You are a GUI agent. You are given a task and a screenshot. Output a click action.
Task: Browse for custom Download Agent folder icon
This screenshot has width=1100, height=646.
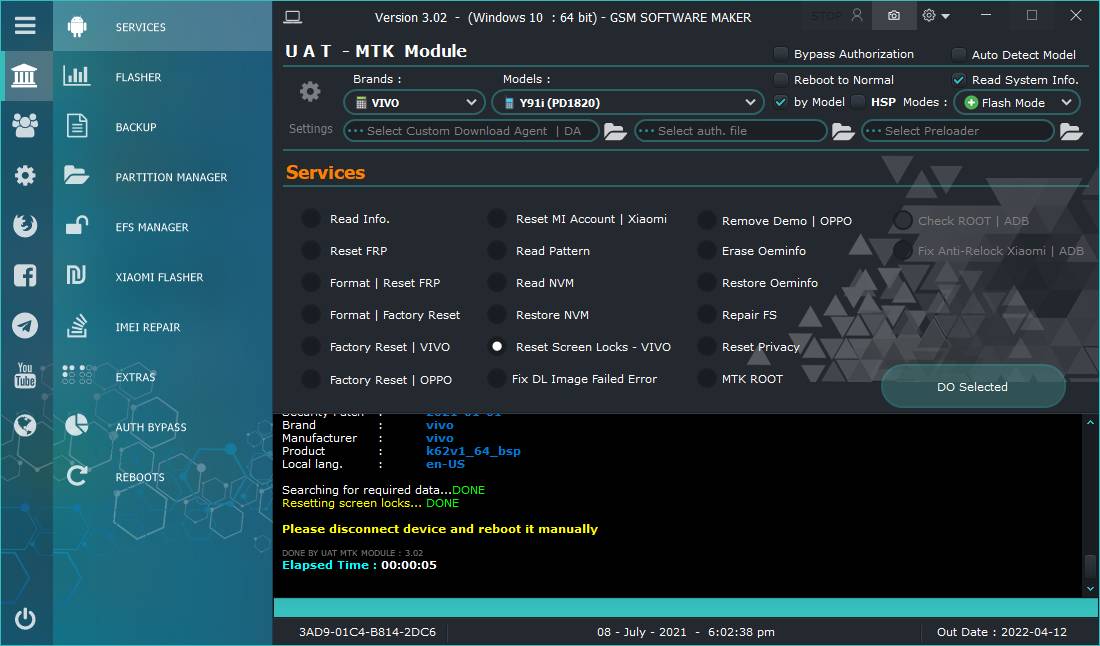[x=615, y=131]
